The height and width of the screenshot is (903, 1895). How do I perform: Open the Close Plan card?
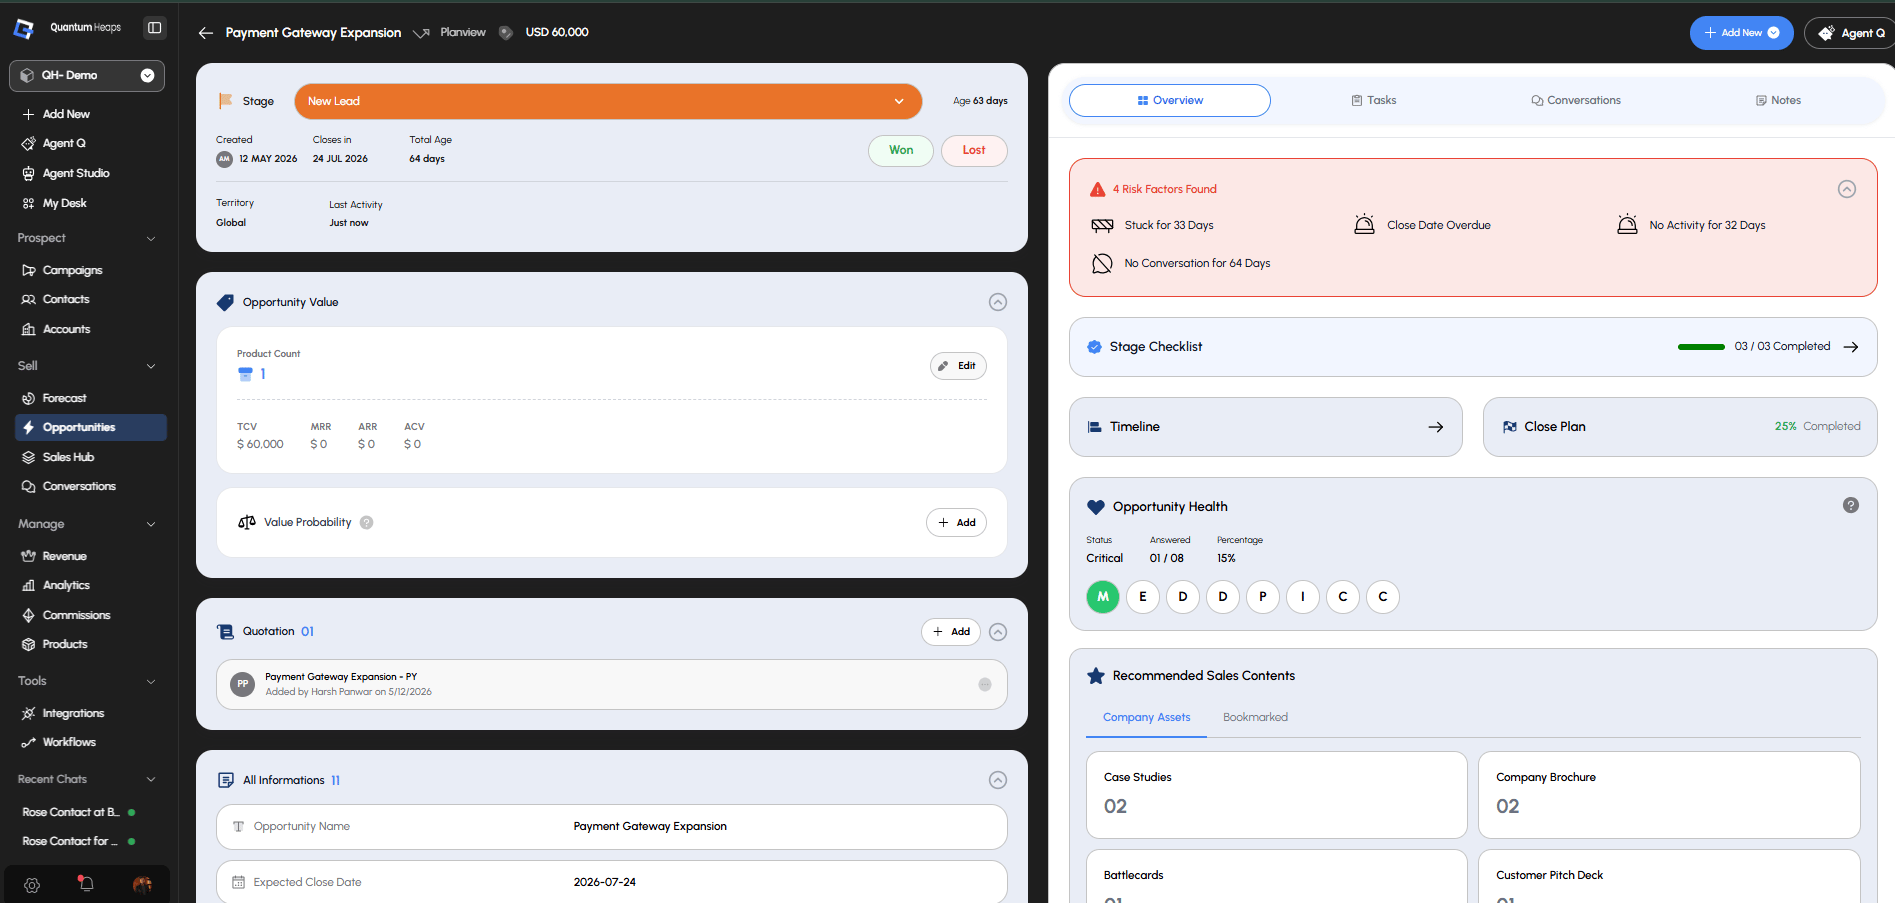1680,427
